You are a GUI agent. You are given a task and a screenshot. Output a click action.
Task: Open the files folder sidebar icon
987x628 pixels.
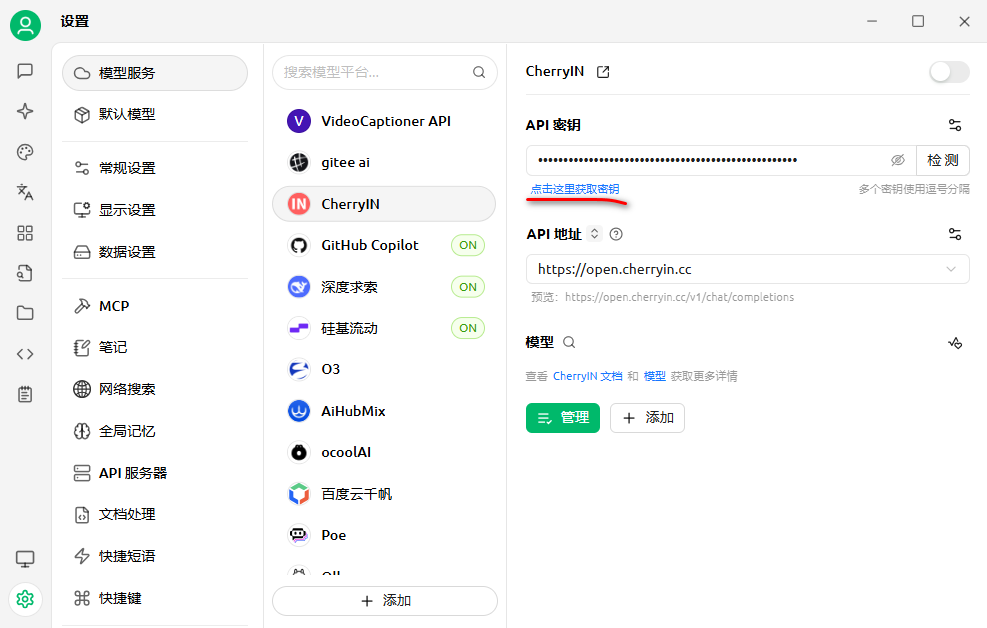pos(25,313)
